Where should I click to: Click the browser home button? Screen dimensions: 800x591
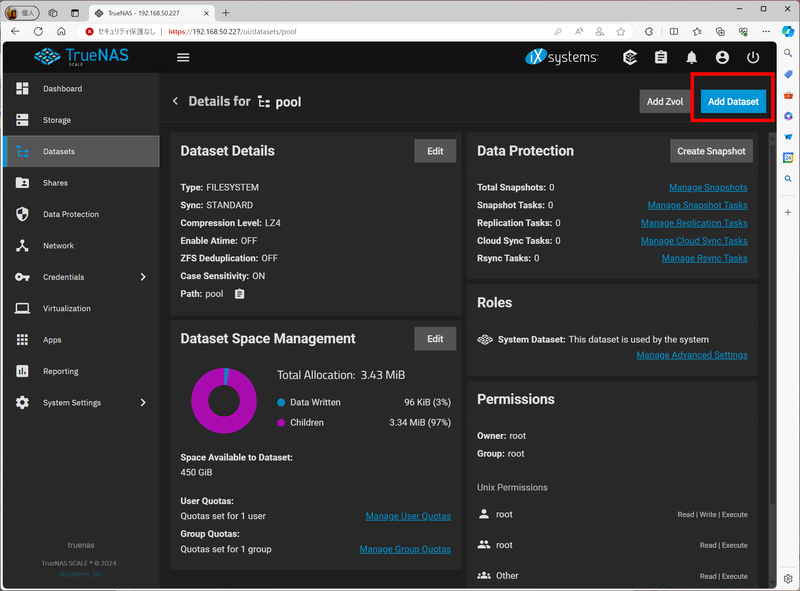coord(61,32)
